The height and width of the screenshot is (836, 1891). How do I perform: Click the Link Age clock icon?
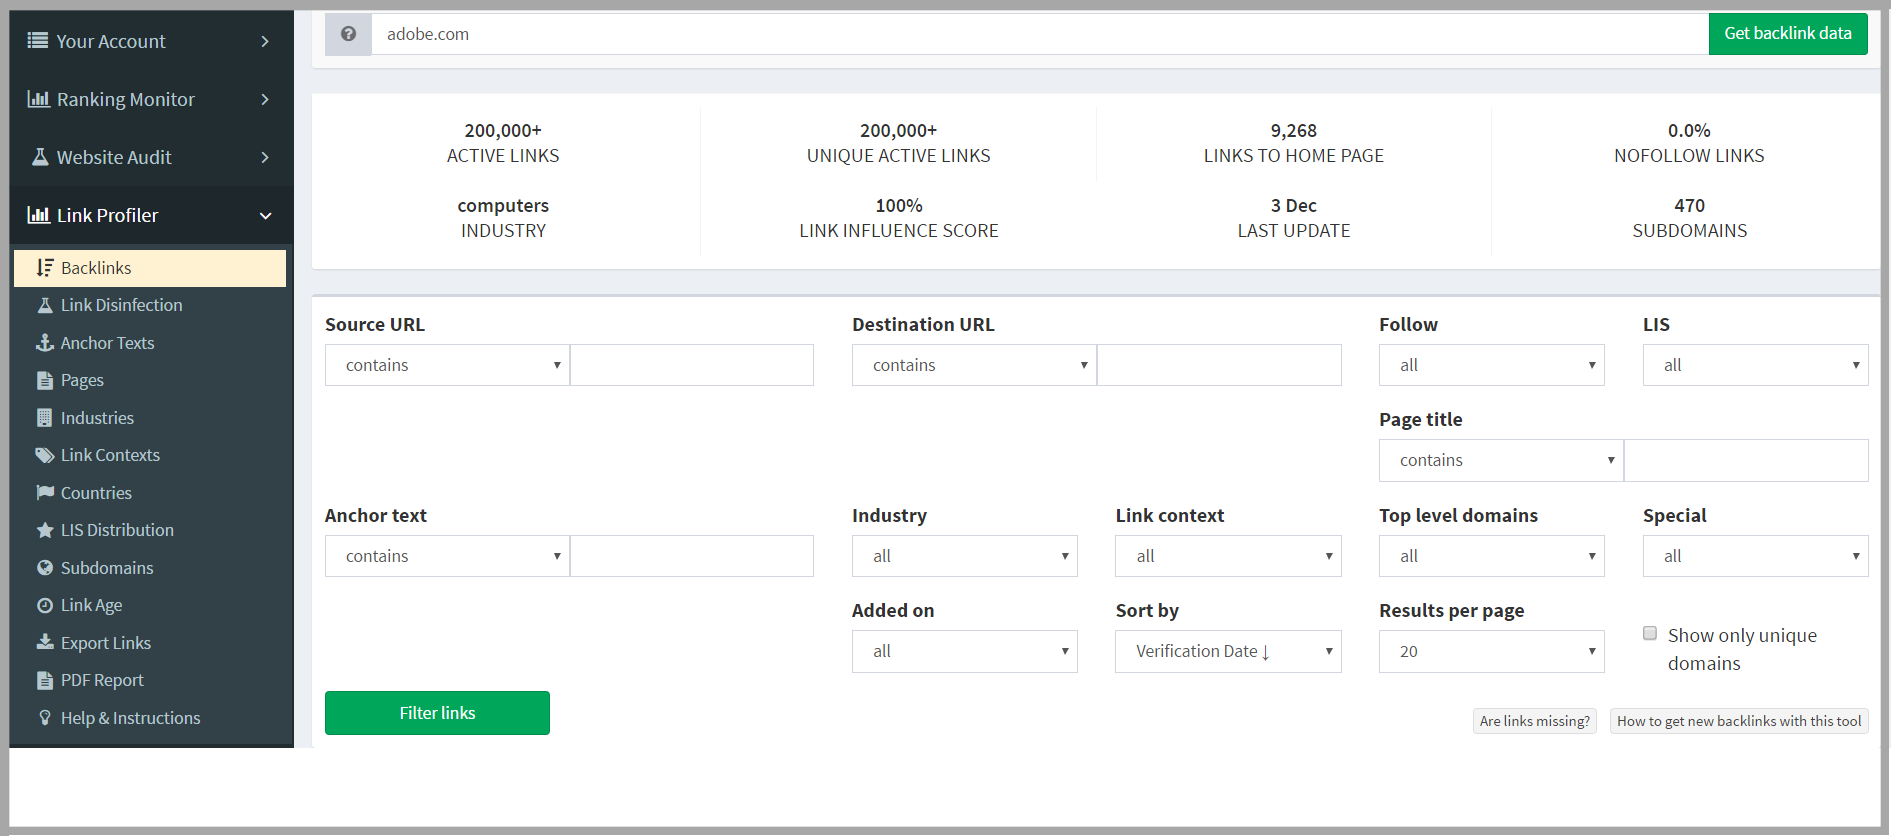click(x=45, y=605)
